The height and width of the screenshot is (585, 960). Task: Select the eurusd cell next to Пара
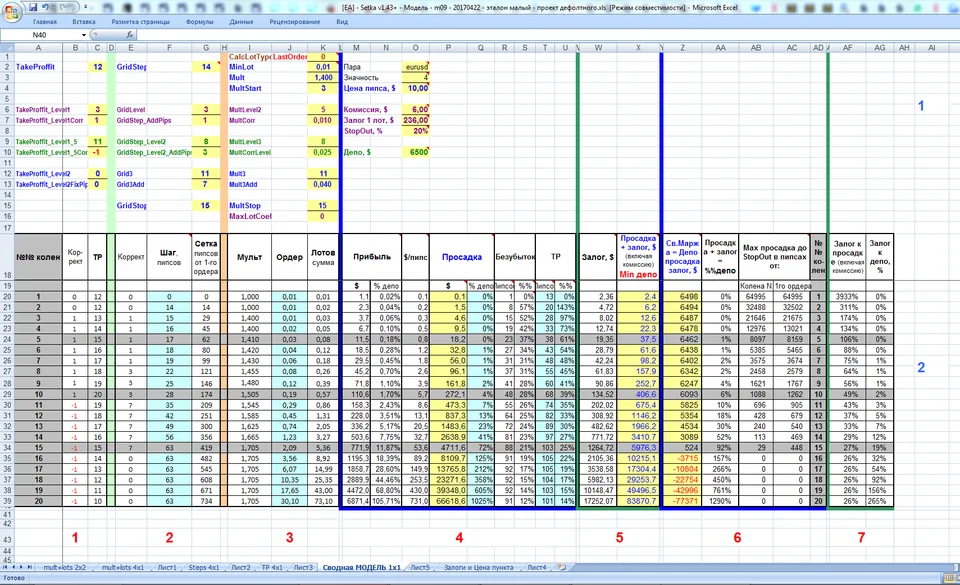tap(416, 67)
